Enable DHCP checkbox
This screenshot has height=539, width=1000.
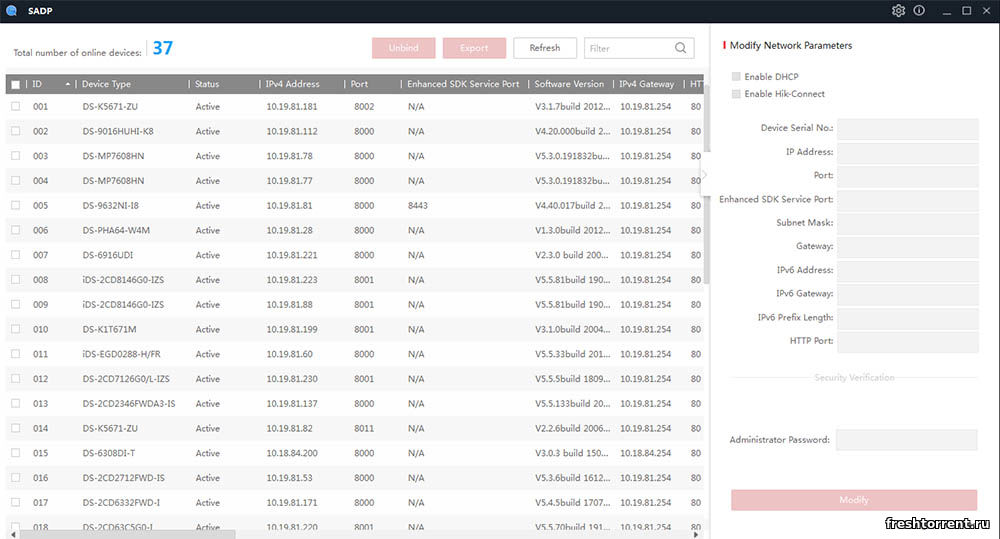click(736, 77)
